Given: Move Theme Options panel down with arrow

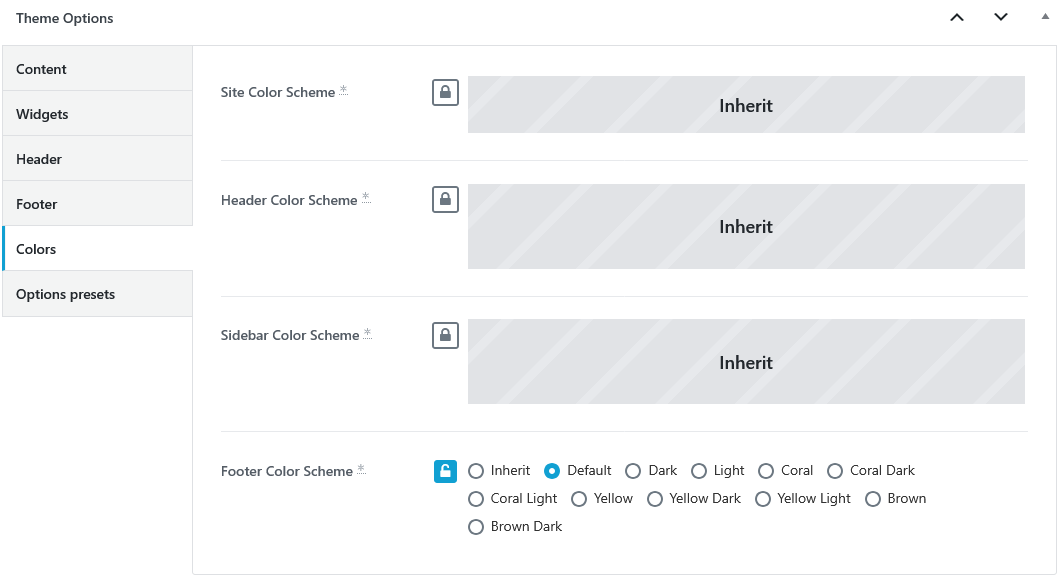Looking at the screenshot, I should click(1001, 18).
